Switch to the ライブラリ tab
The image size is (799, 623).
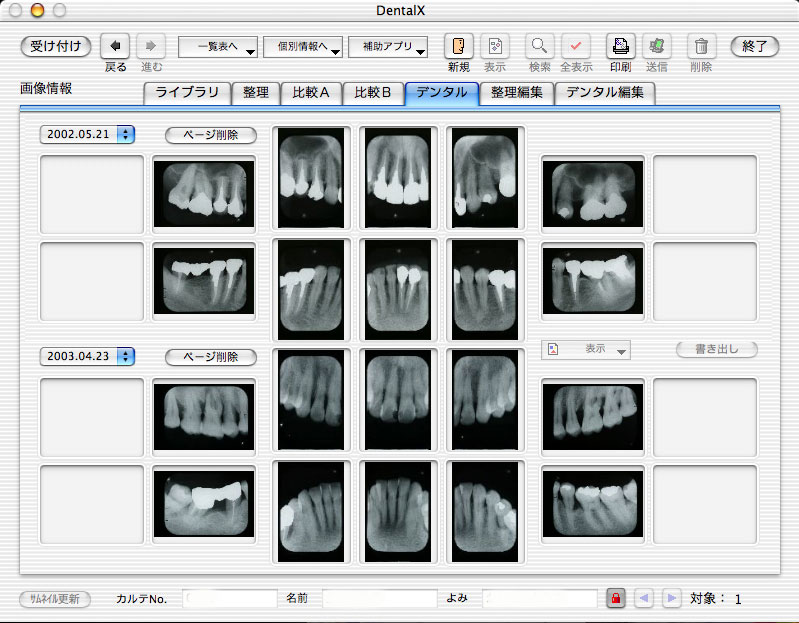187,93
